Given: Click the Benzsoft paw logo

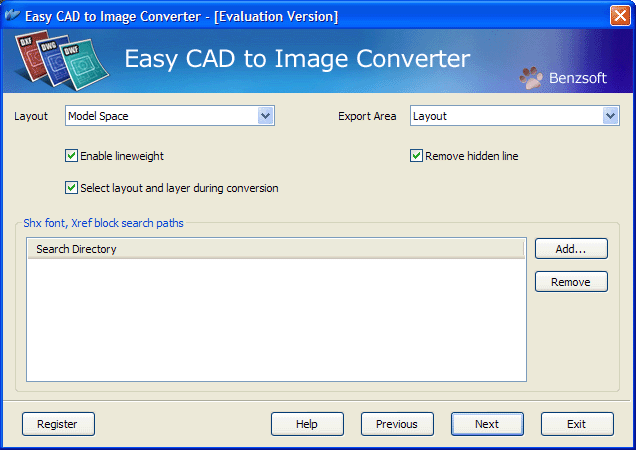Looking at the screenshot, I should point(531,78).
